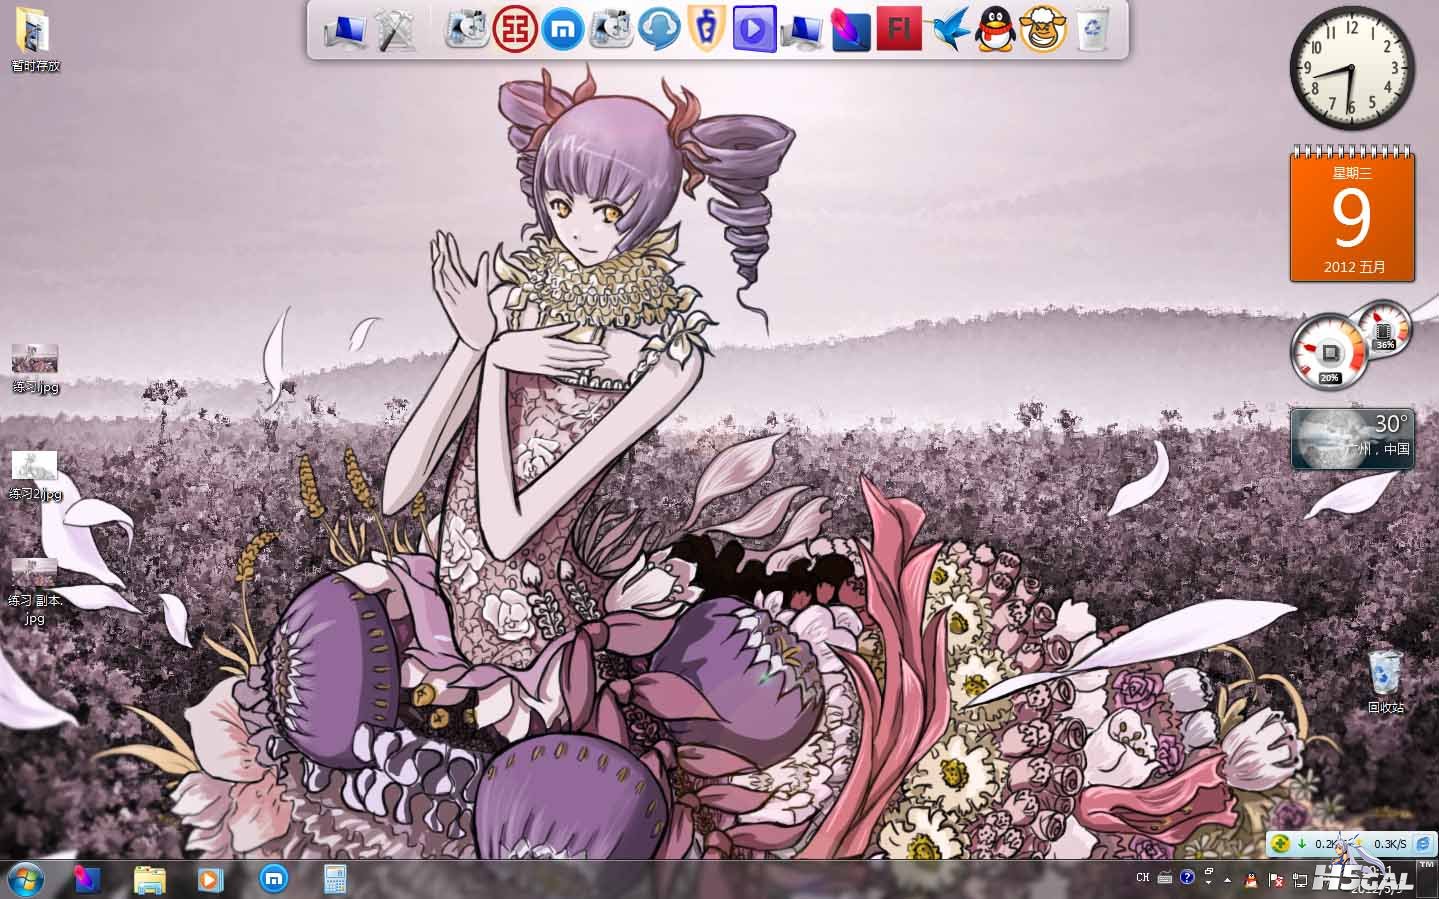The image size is (1439, 899).
Task: Click the 0.3K/S speed reading
Action: [1390, 844]
